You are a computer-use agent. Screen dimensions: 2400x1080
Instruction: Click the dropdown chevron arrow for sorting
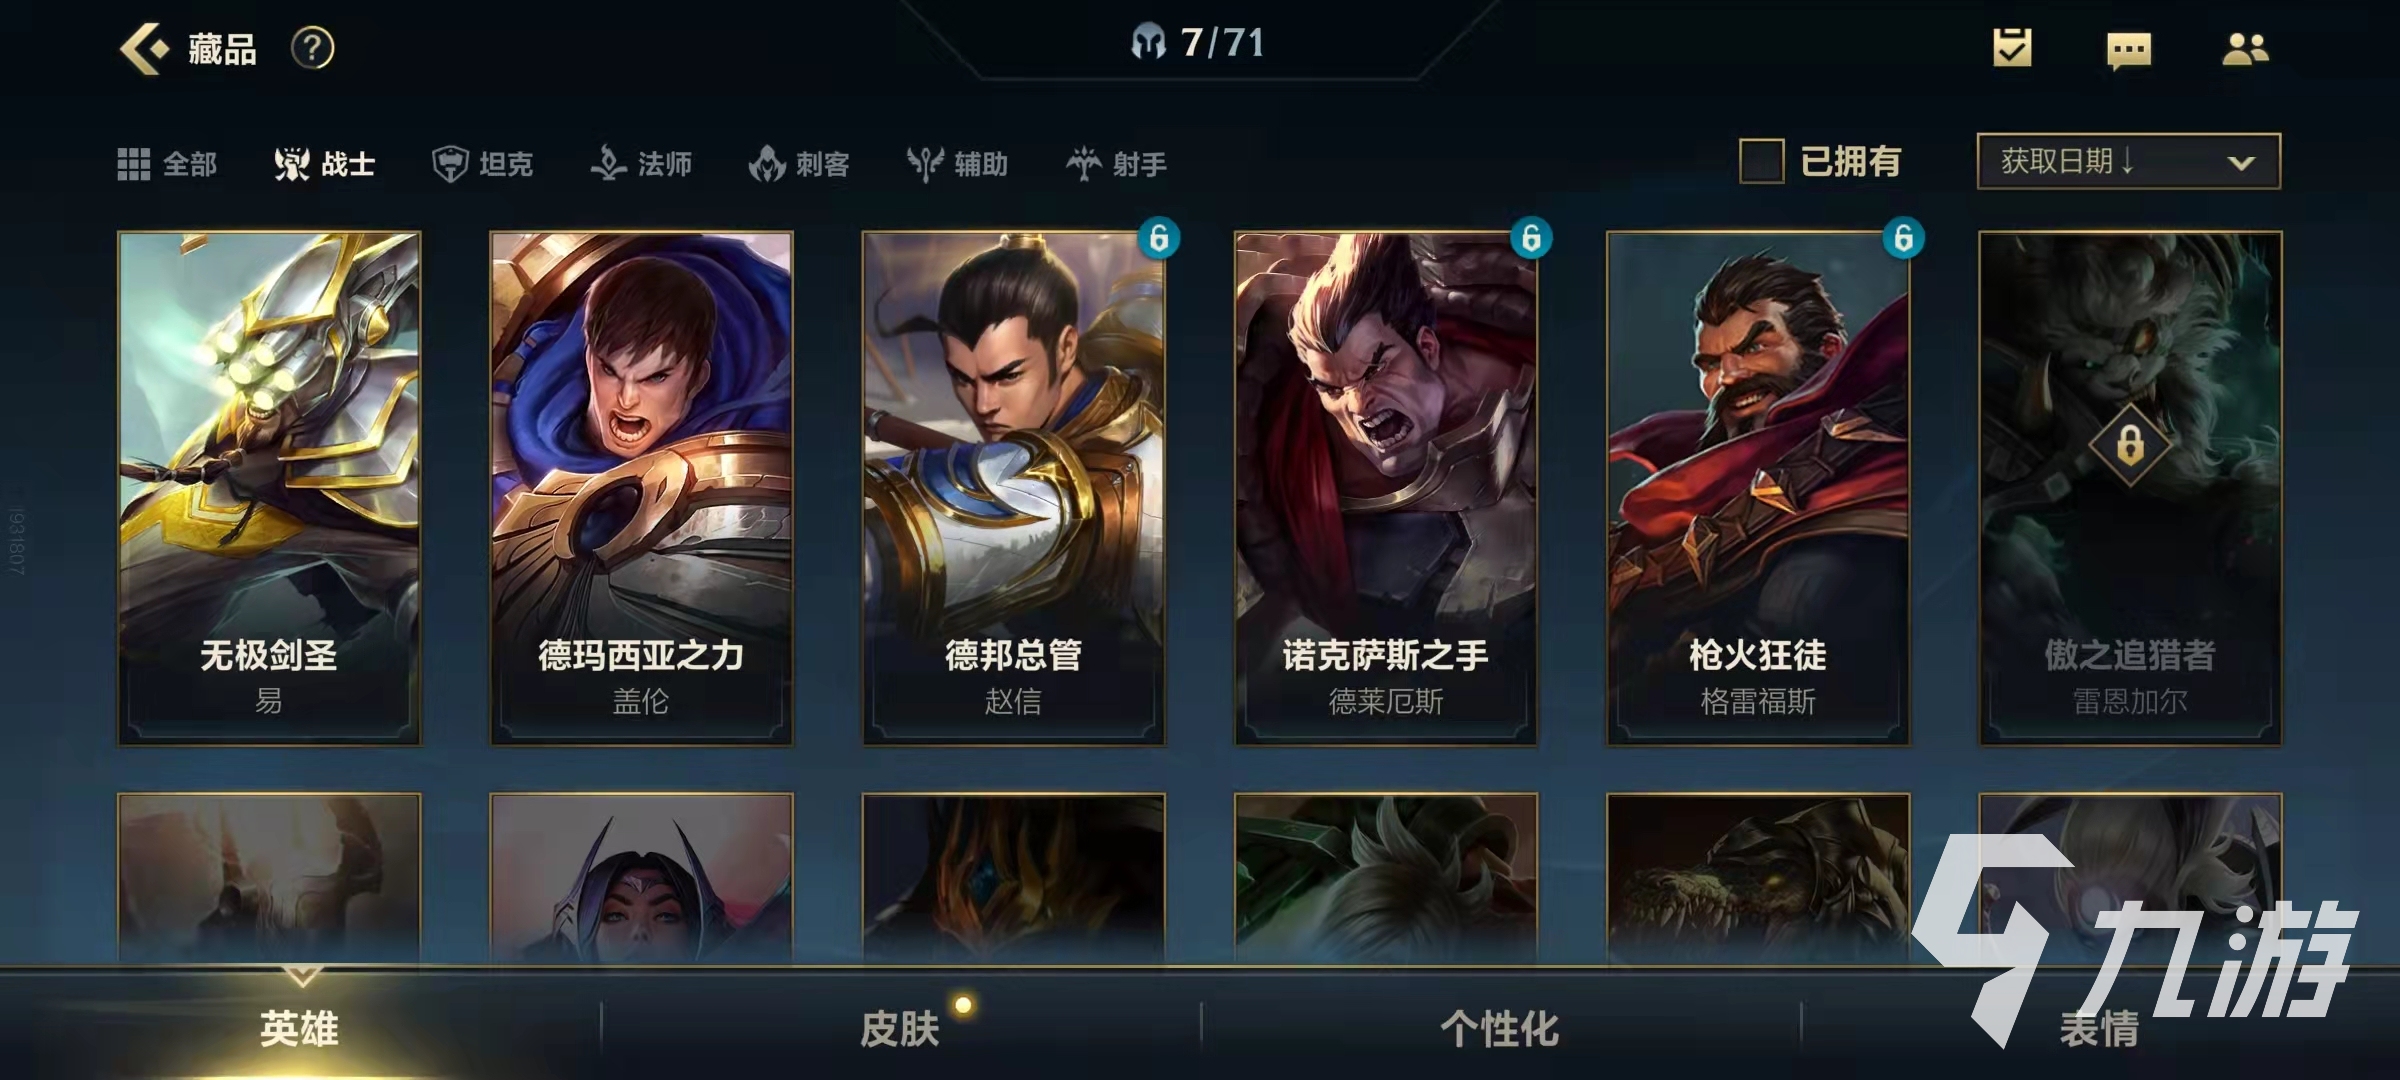[x=2241, y=162]
